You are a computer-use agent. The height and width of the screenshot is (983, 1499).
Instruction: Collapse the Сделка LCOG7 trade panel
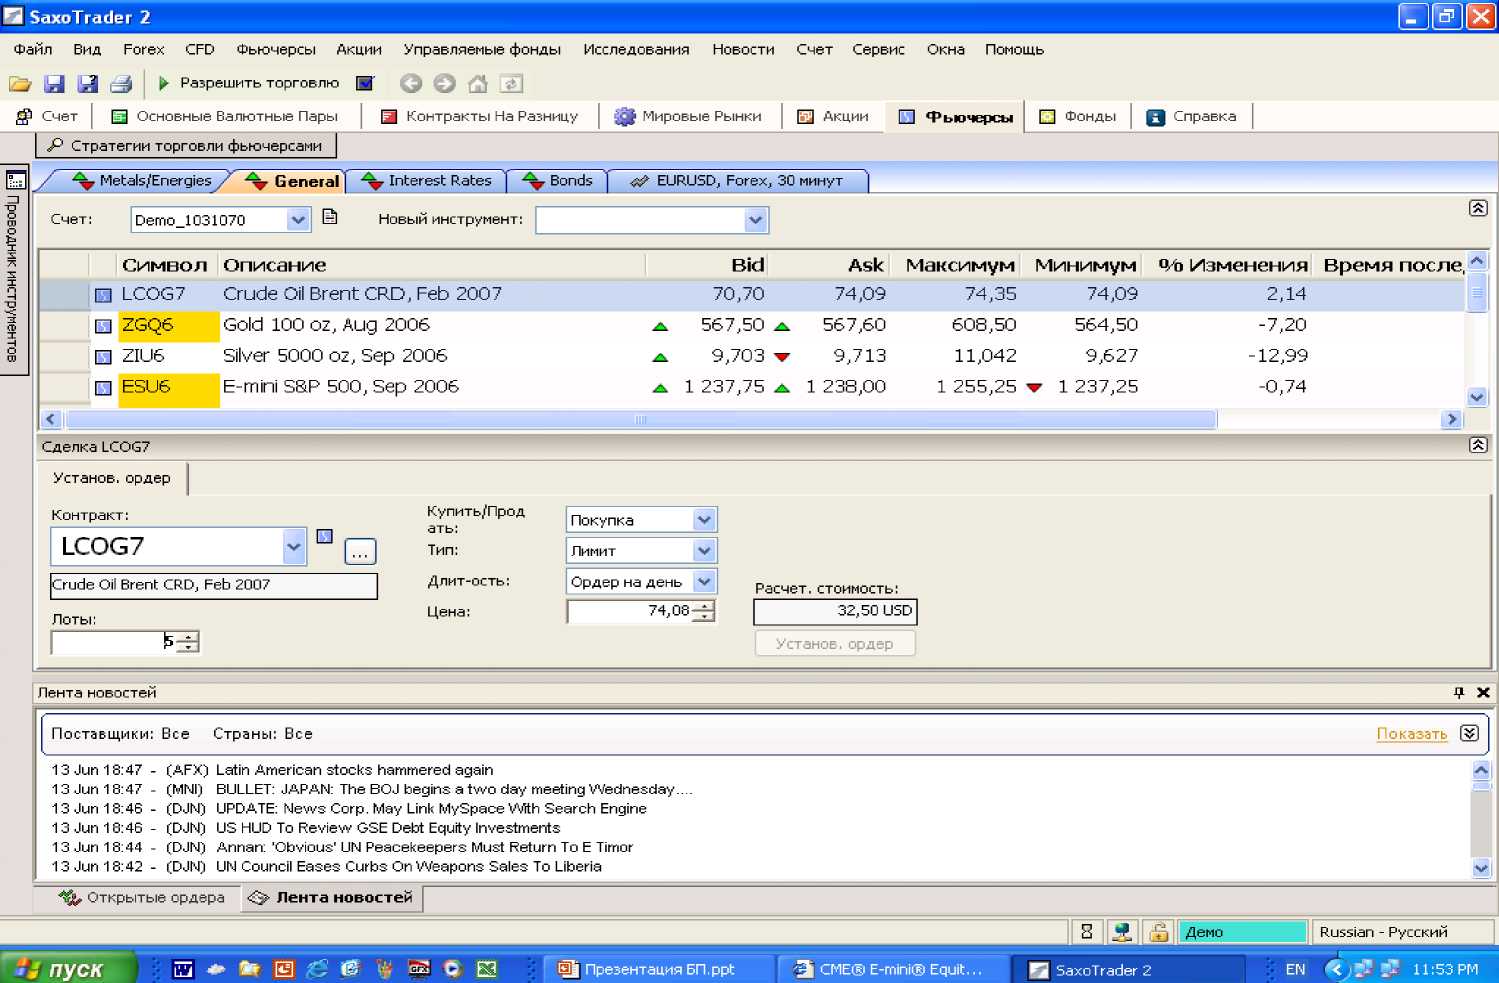(x=1478, y=445)
